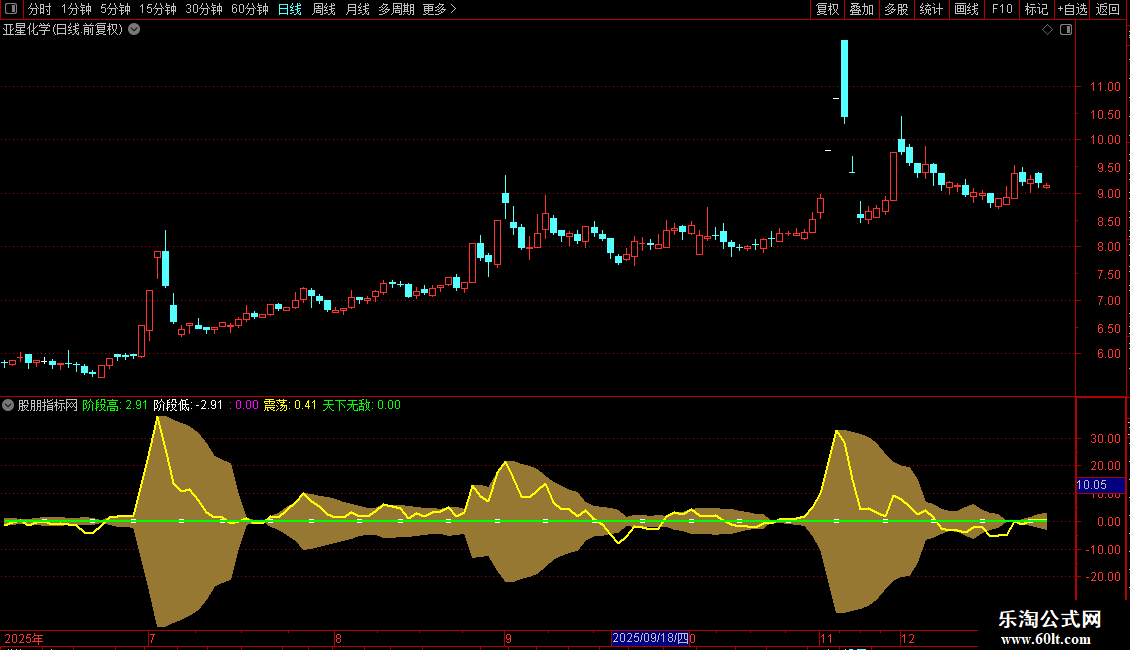The width and height of the screenshot is (1130, 650).
Task: Click the 震荡: 0.41 indicator readout
Action: tap(290, 405)
